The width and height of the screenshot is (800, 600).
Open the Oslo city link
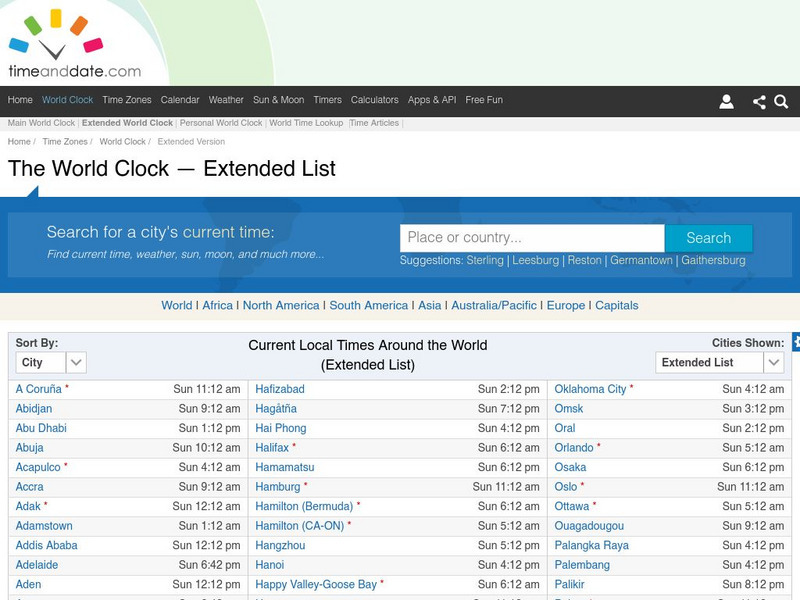click(x=566, y=487)
